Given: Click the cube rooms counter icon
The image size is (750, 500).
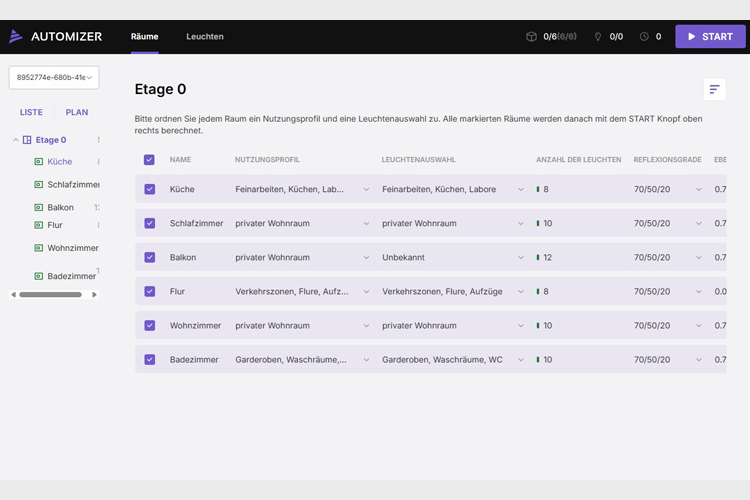Looking at the screenshot, I should (x=531, y=37).
